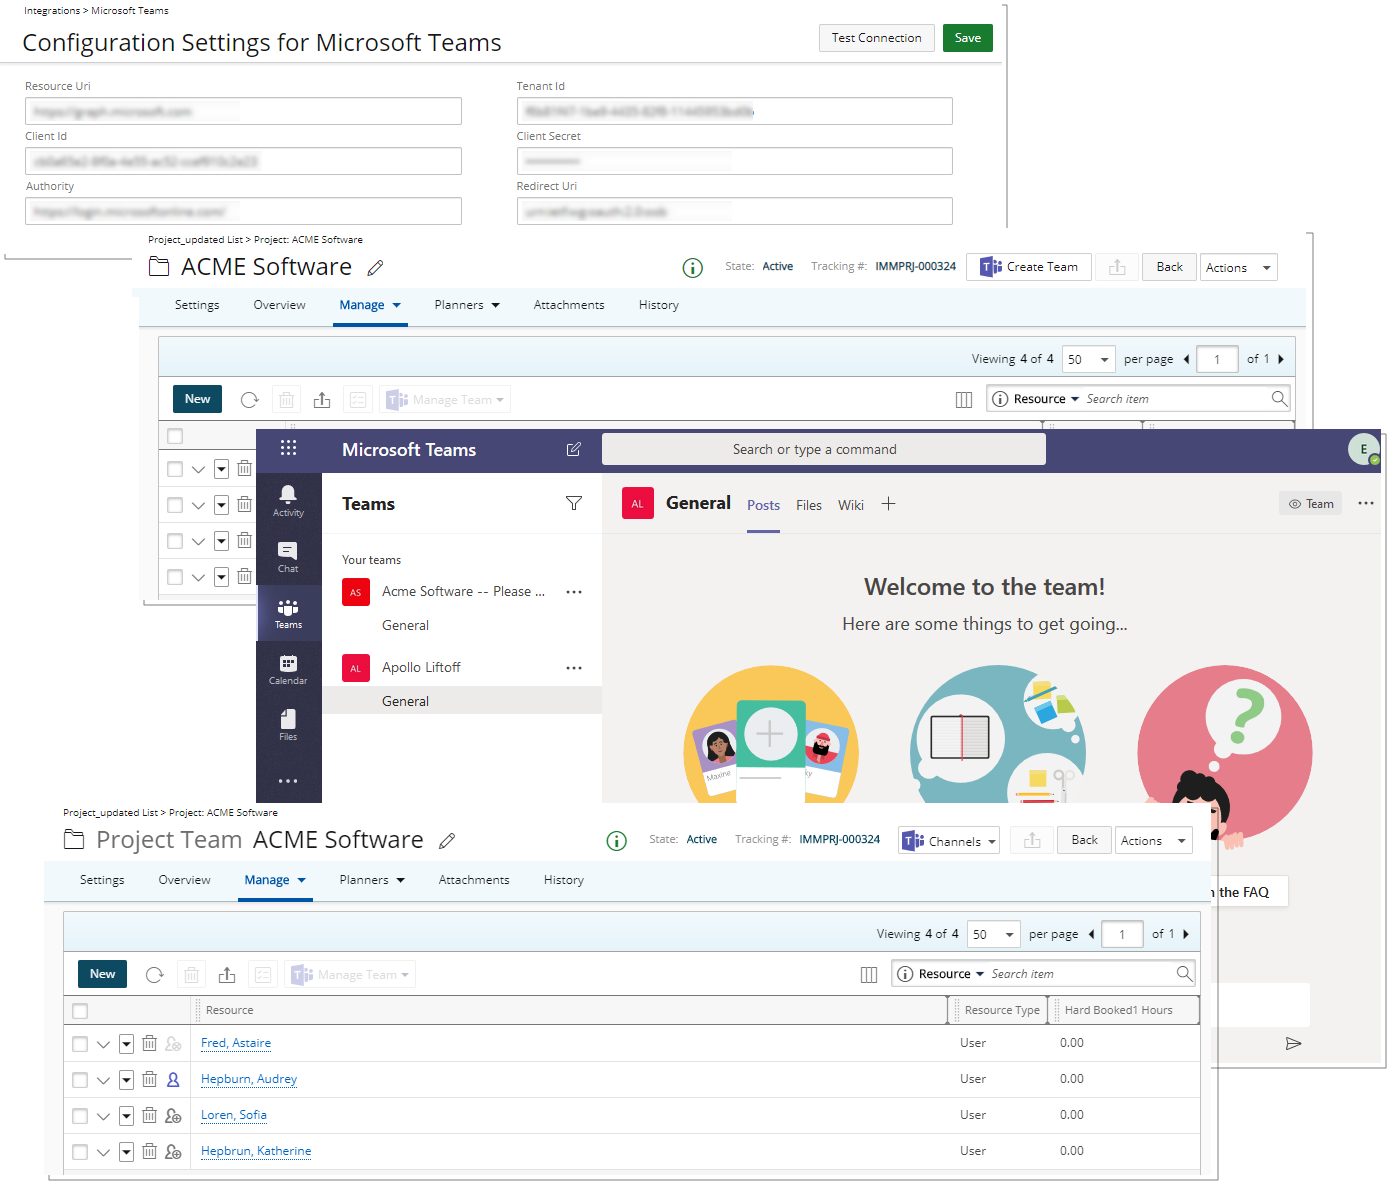Click the column chooser icon in the lower project window
Screen dimensions: 1398x1192
869,975
